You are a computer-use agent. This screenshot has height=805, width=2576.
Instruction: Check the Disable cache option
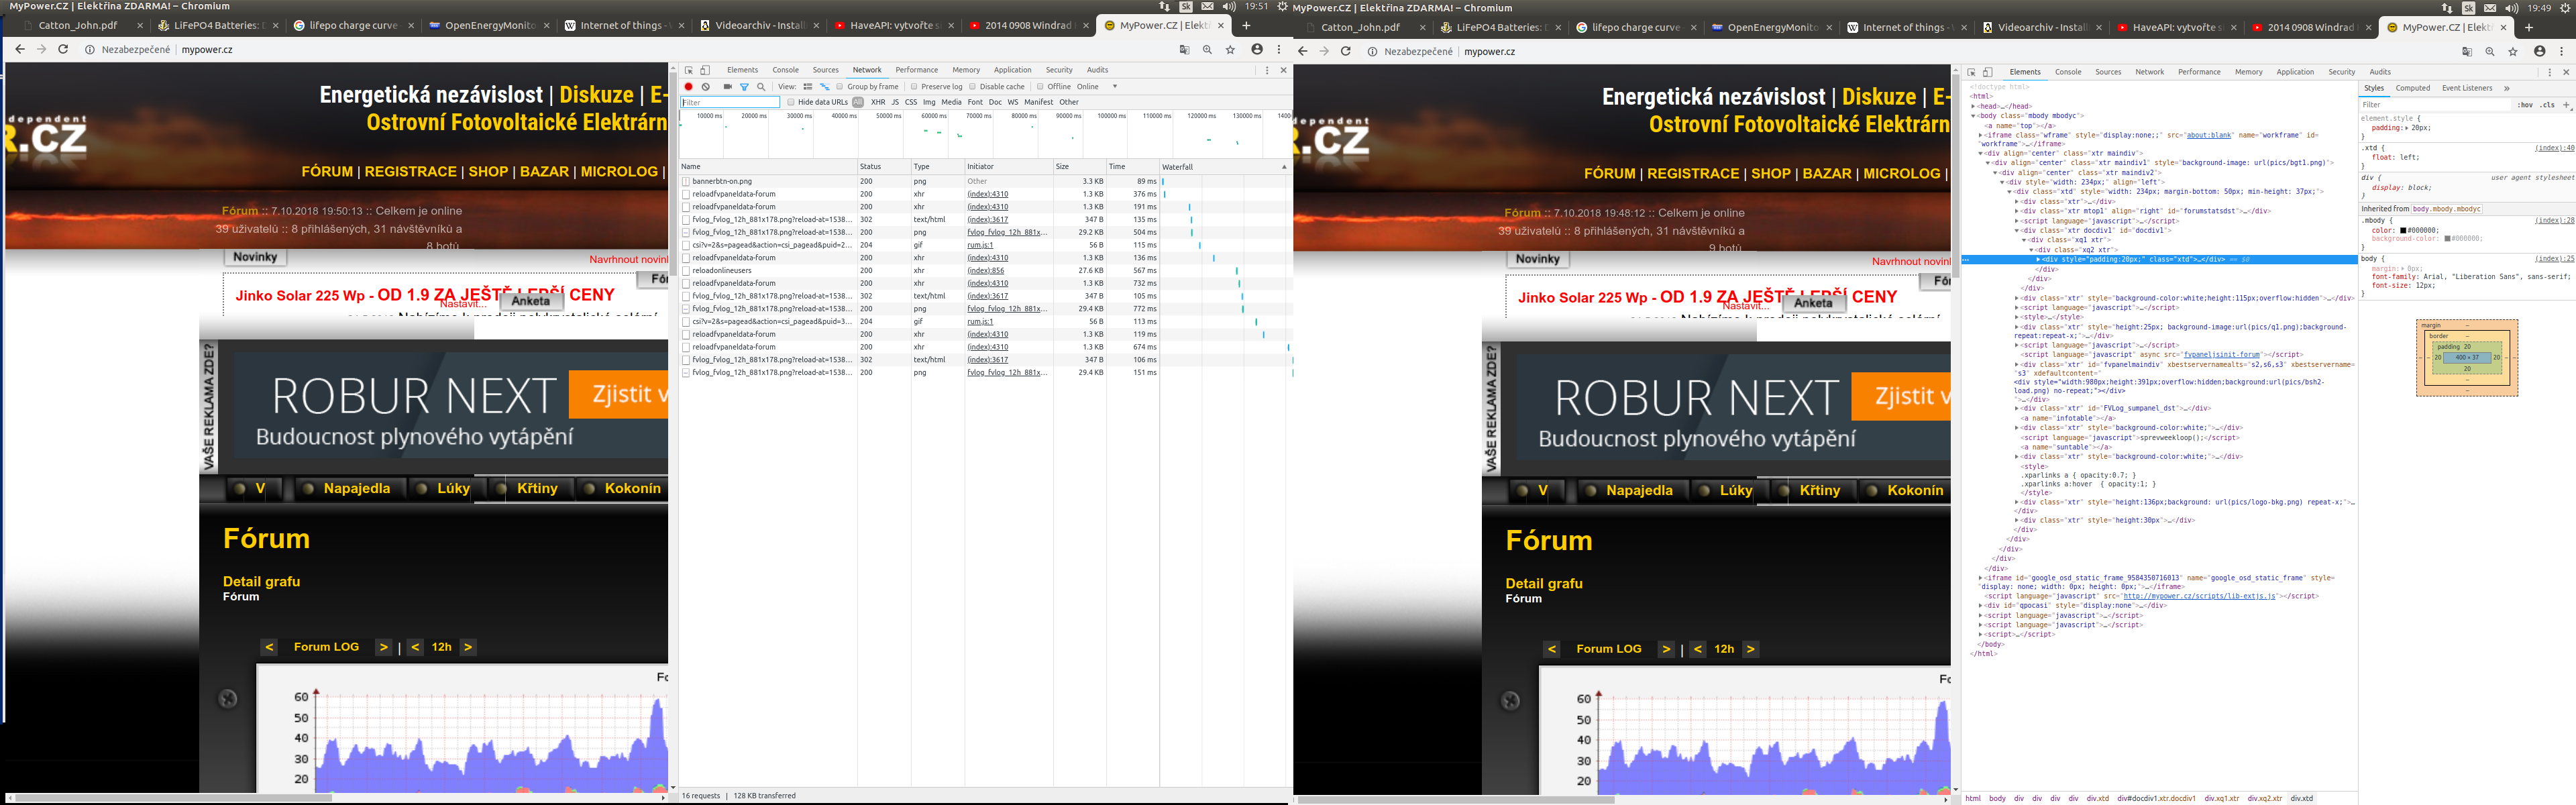click(972, 87)
